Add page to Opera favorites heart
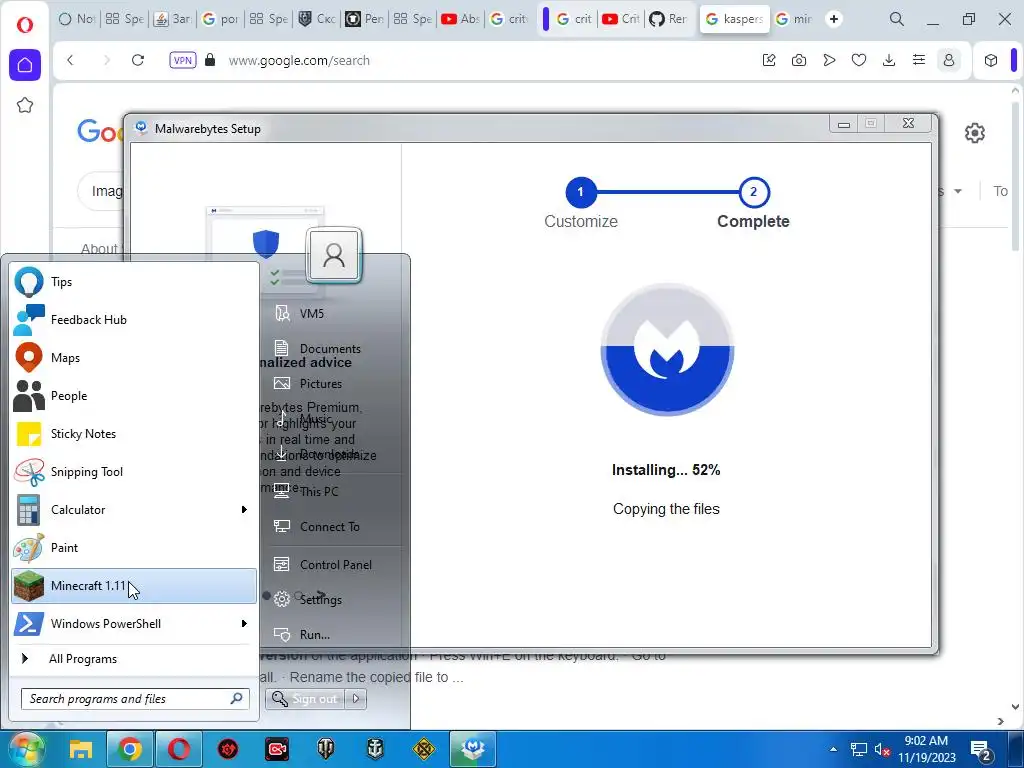 pyautogui.click(x=859, y=60)
